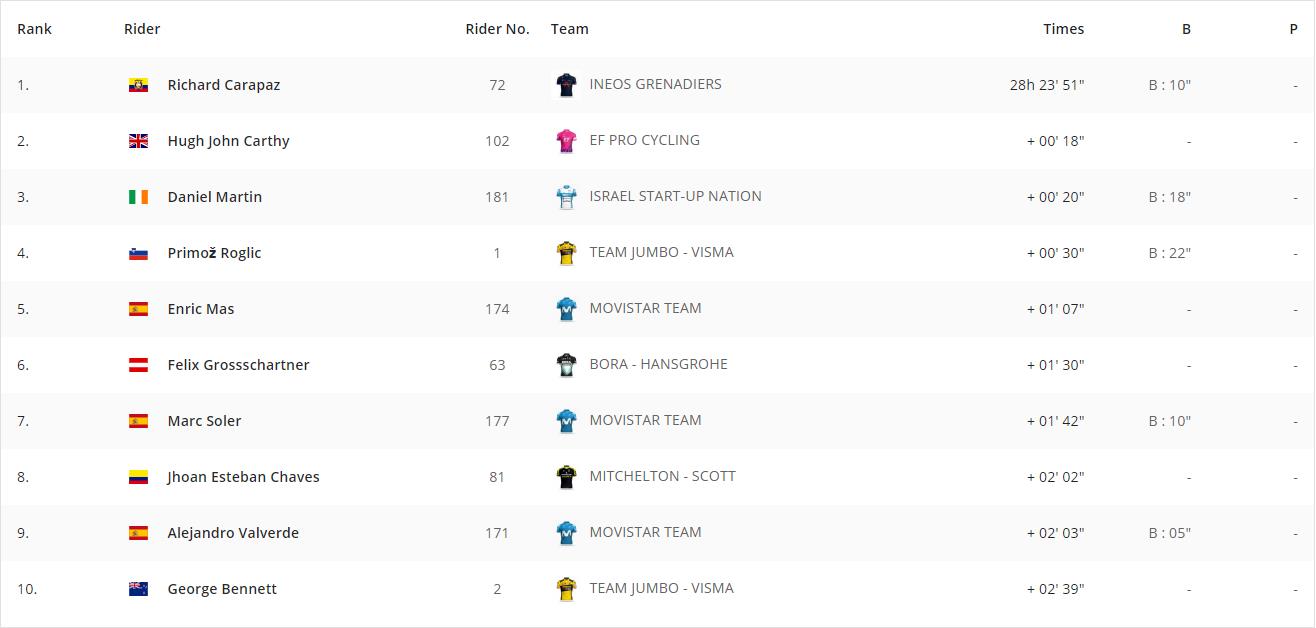Click the Slovenian flag next to Primož Roglic
Image resolution: width=1316 pixels, height=628 pixels.
138,253
